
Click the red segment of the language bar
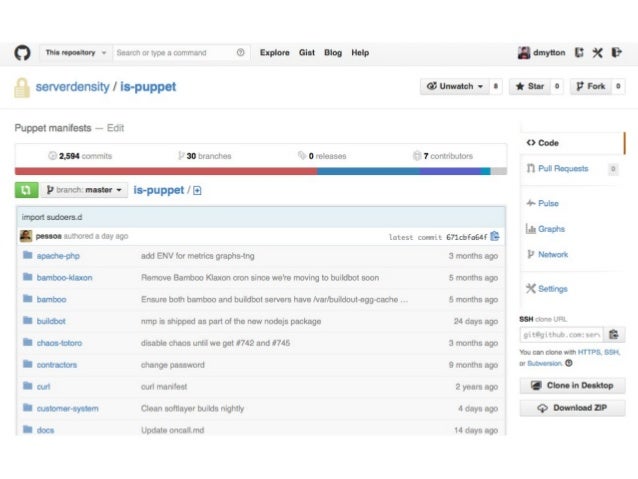(166, 171)
